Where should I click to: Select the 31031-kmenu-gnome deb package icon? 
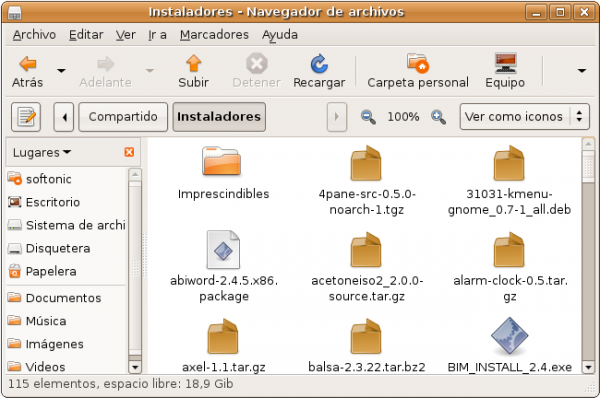[x=509, y=163]
